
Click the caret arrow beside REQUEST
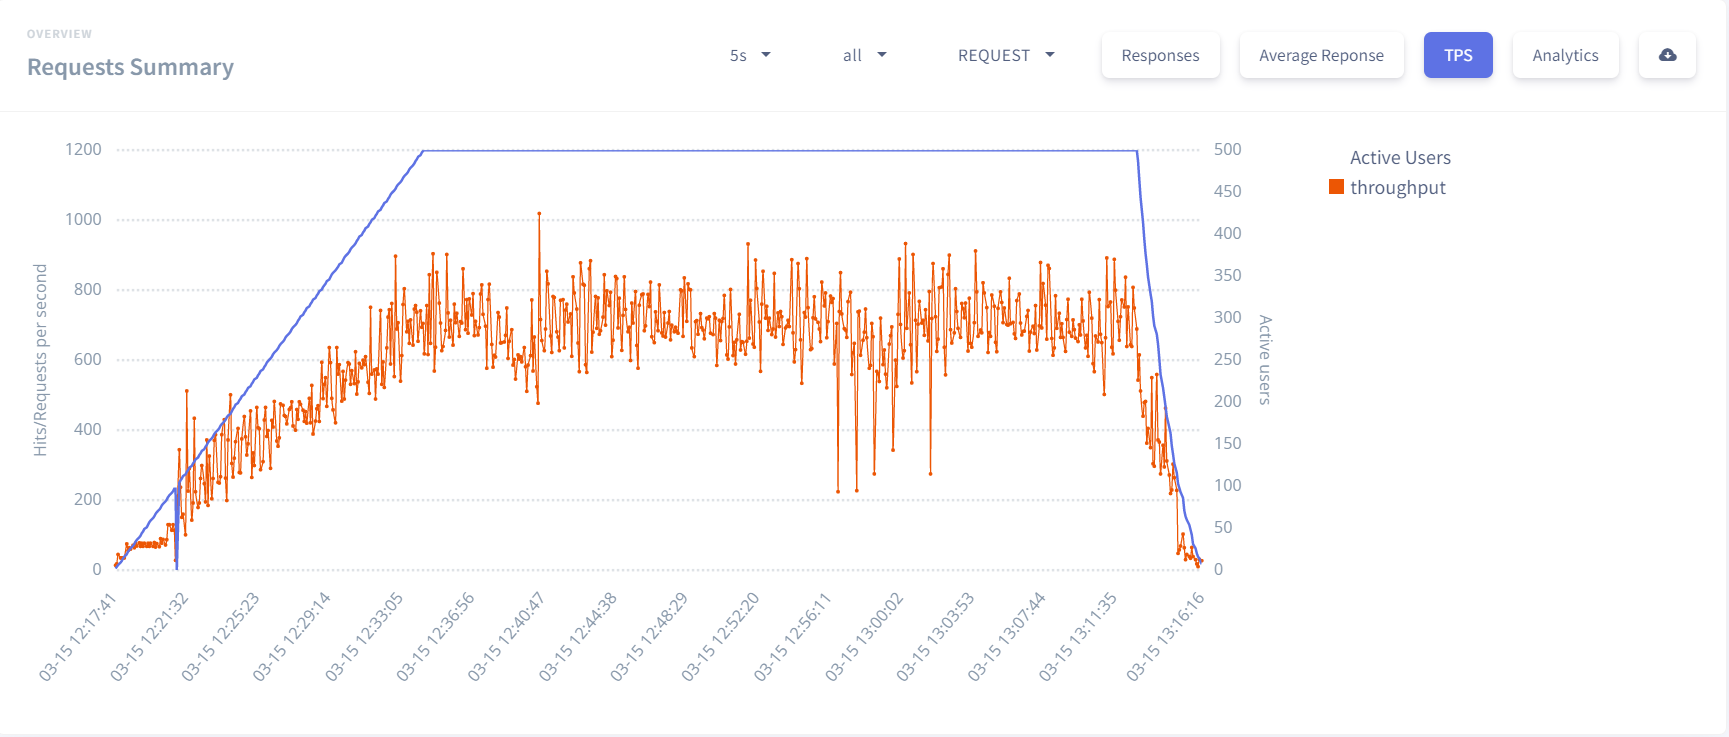click(1050, 55)
